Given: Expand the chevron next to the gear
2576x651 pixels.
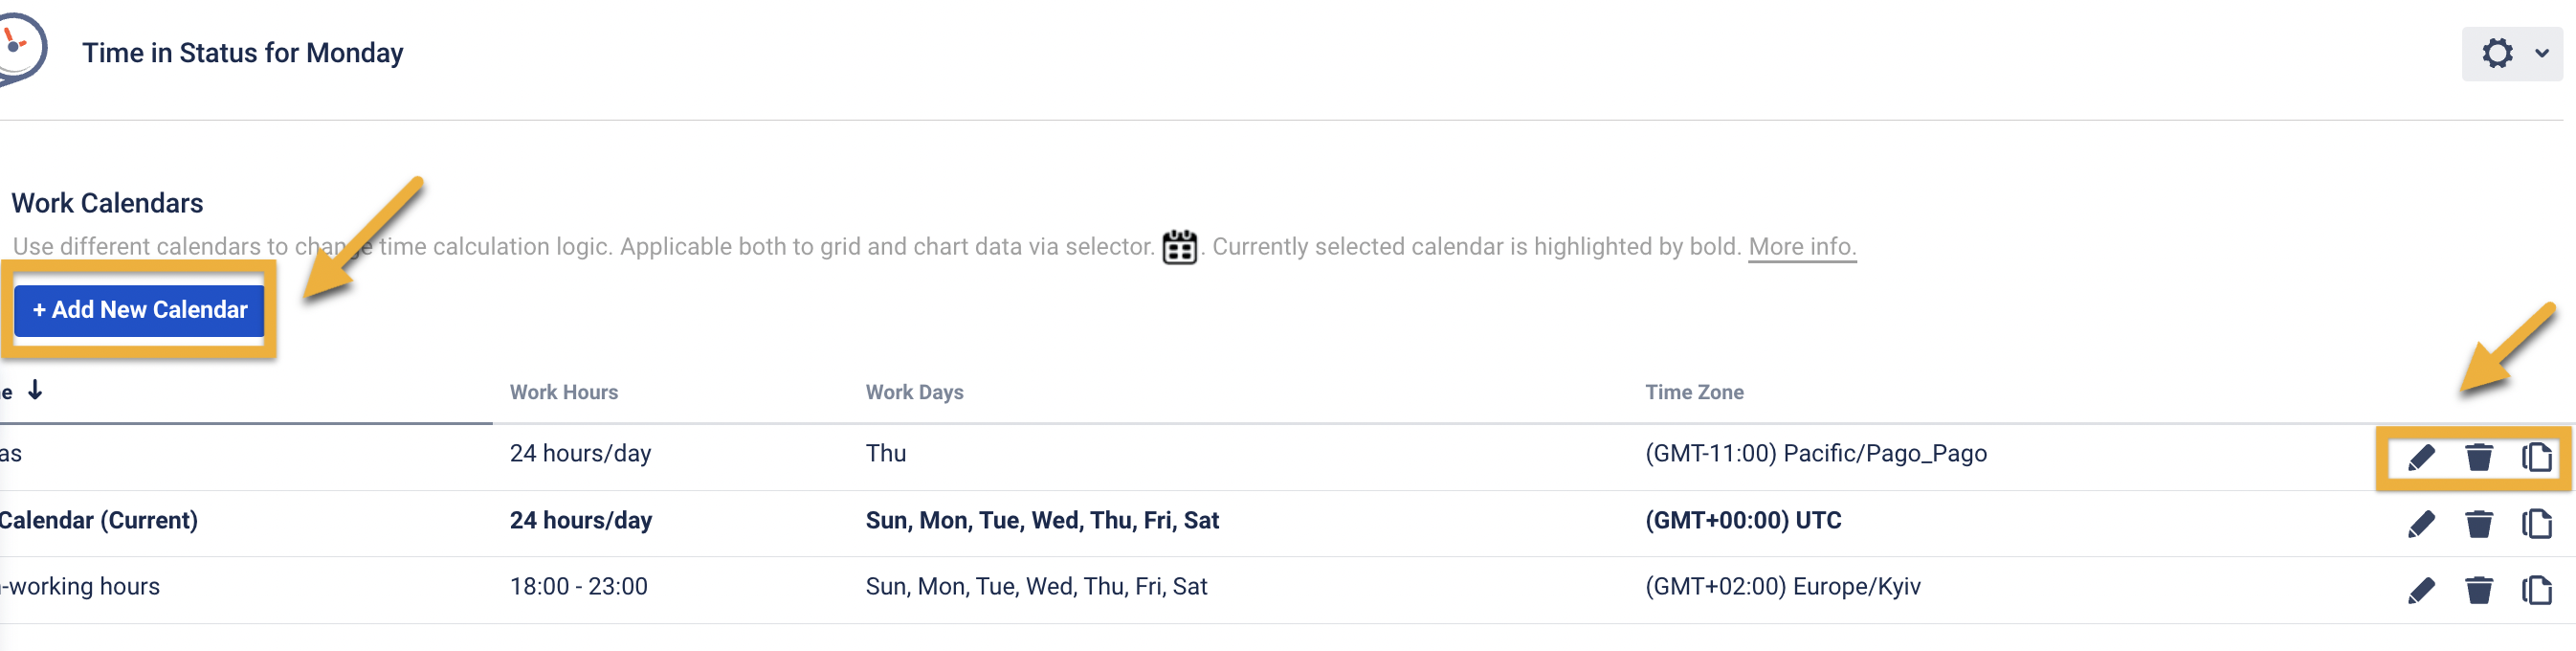Looking at the screenshot, I should pyautogui.click(x=2542, y=53).
